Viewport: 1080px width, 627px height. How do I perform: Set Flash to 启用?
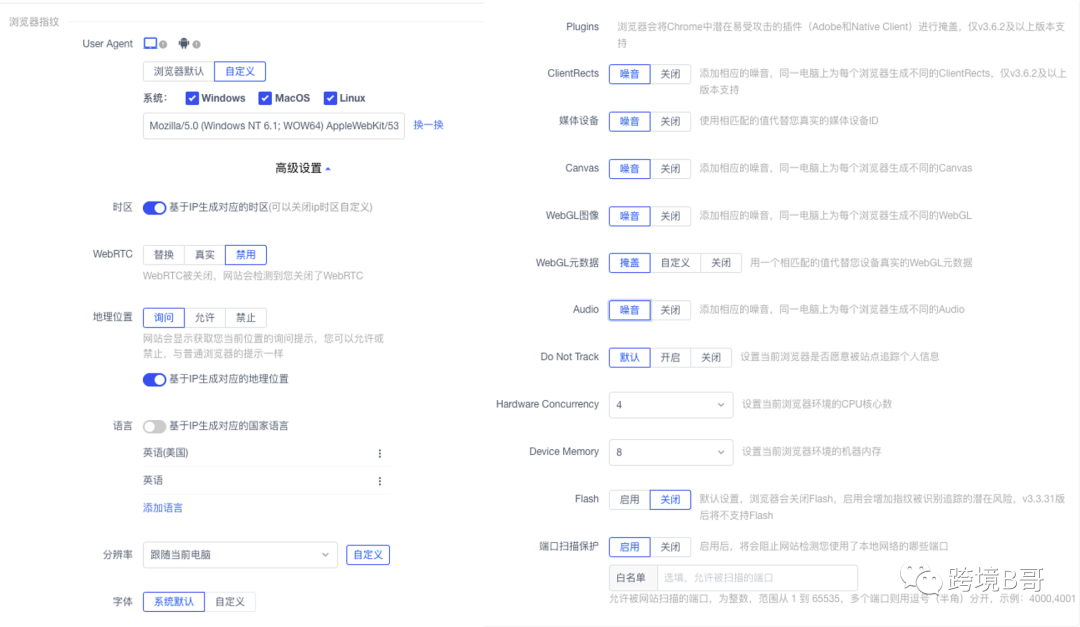click(x=630, y=500)
